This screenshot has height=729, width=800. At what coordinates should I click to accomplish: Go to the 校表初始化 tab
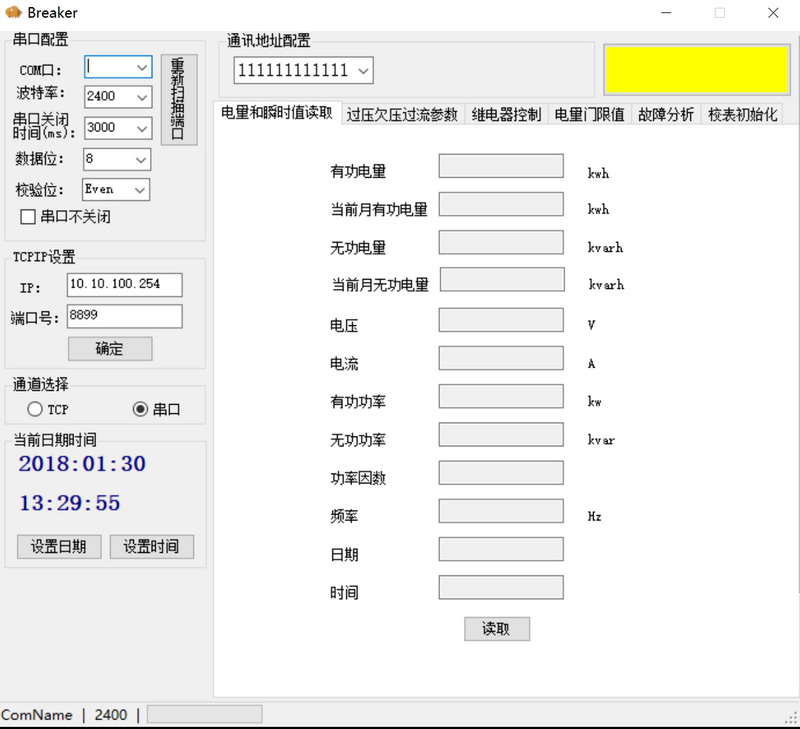tap(742, 114)
